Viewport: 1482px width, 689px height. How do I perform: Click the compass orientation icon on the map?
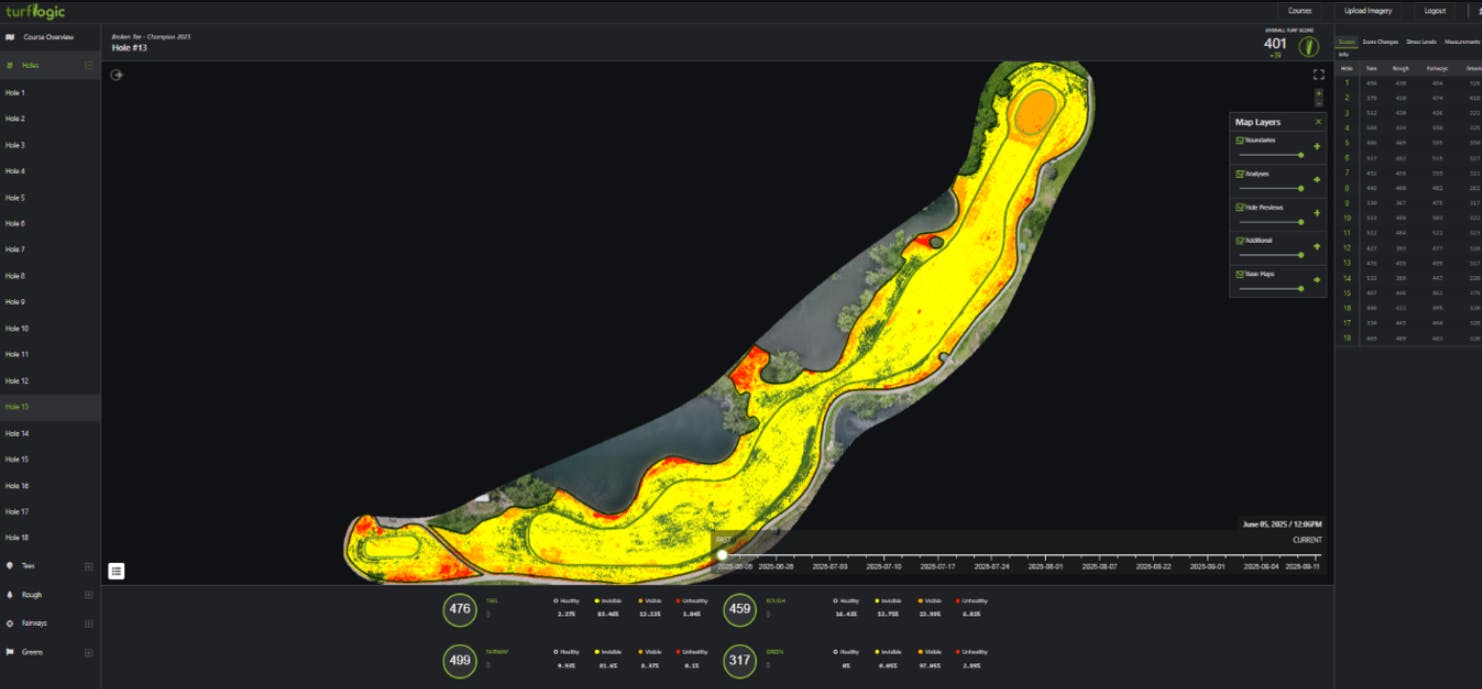(117, 73)
